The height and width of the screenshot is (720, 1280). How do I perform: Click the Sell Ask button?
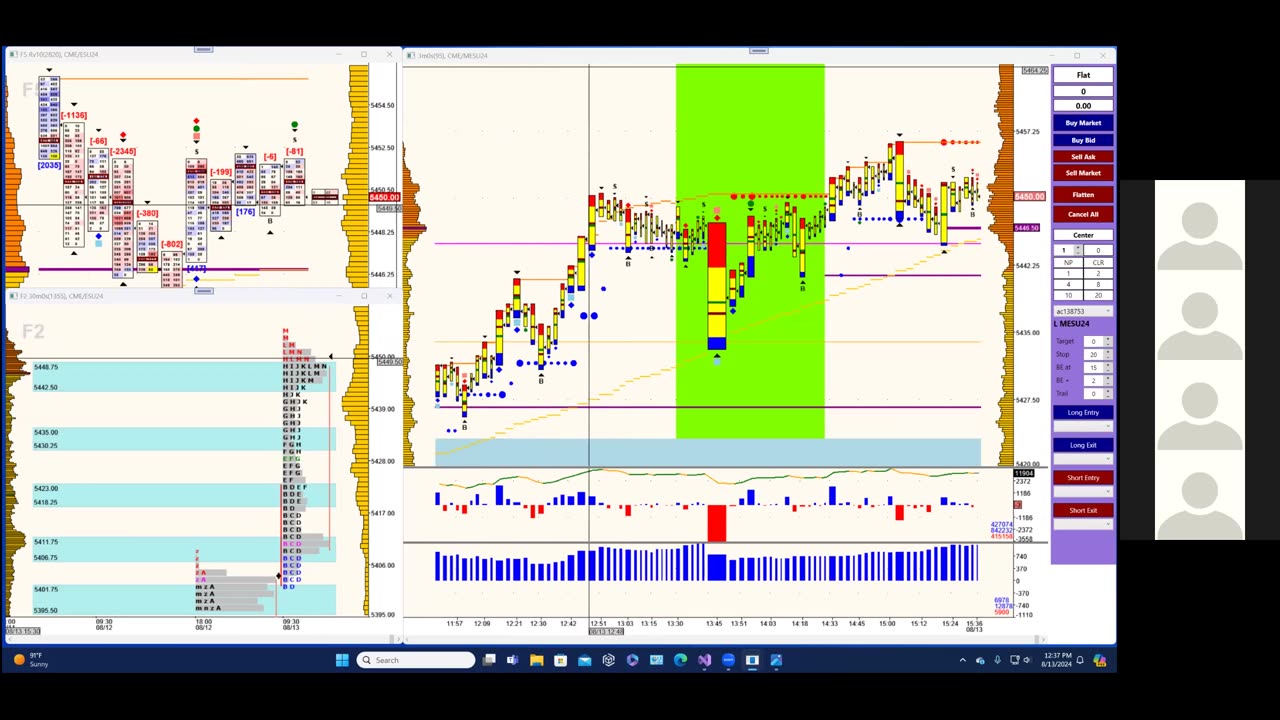[x=1083, y=157]
